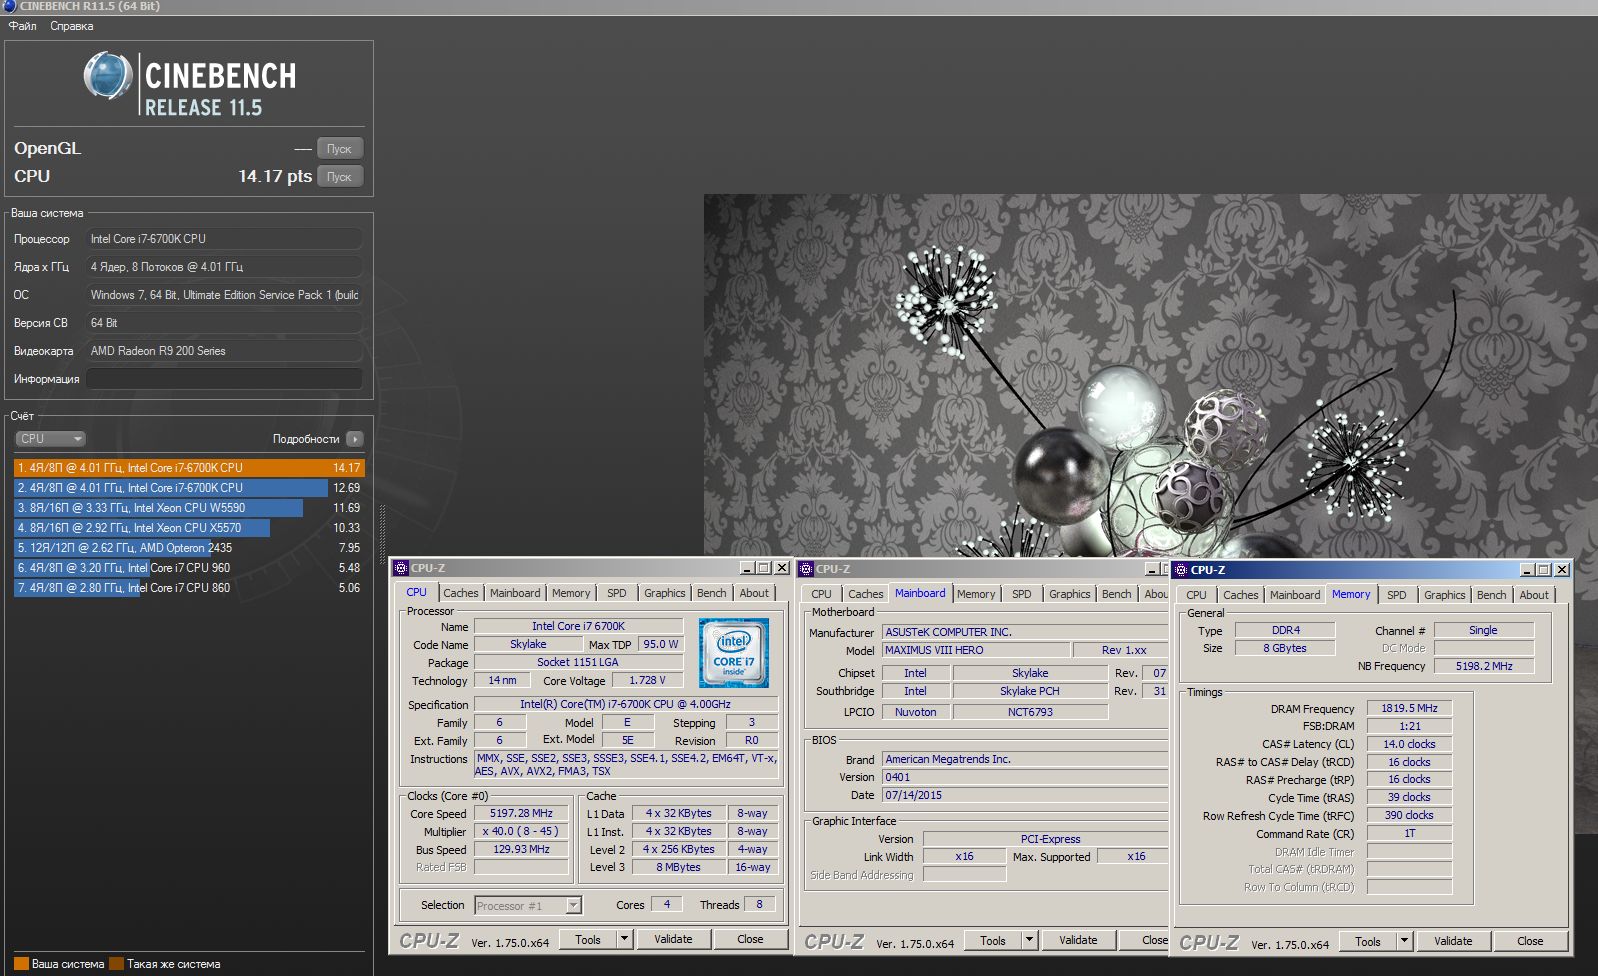
Task: Click the Cinebench R11.5 title bar icon
Action: [9, 6]
